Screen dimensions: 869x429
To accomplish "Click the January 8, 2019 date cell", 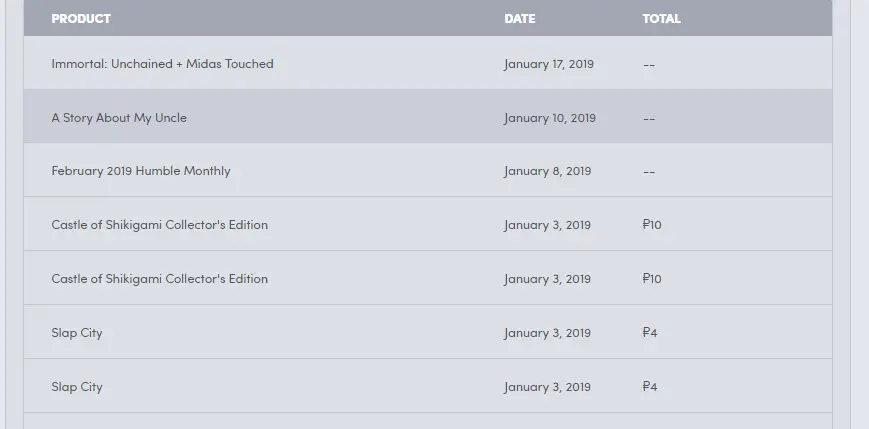I will click(548, 171).
